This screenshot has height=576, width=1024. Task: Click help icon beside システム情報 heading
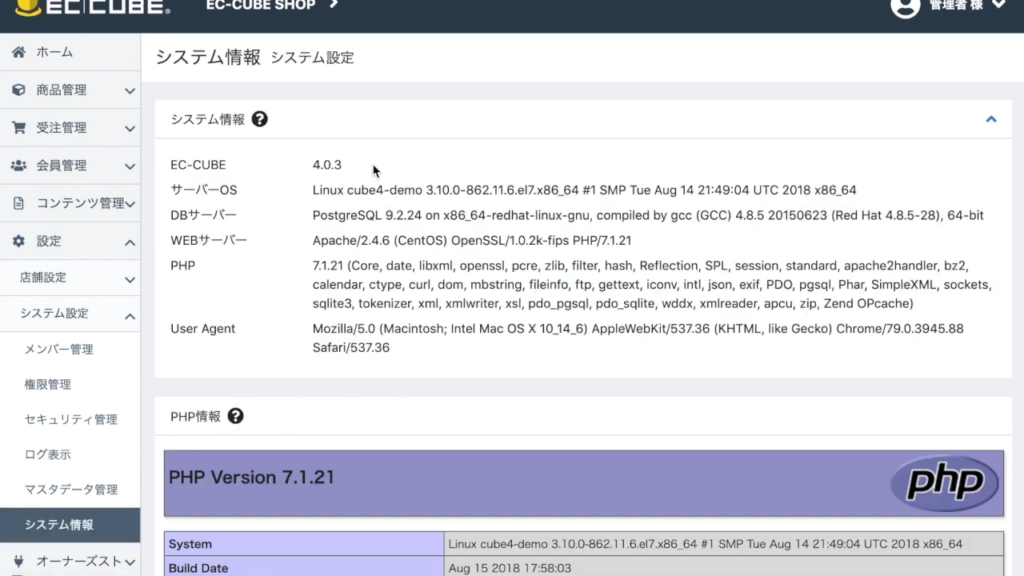[x=260, y=119]
